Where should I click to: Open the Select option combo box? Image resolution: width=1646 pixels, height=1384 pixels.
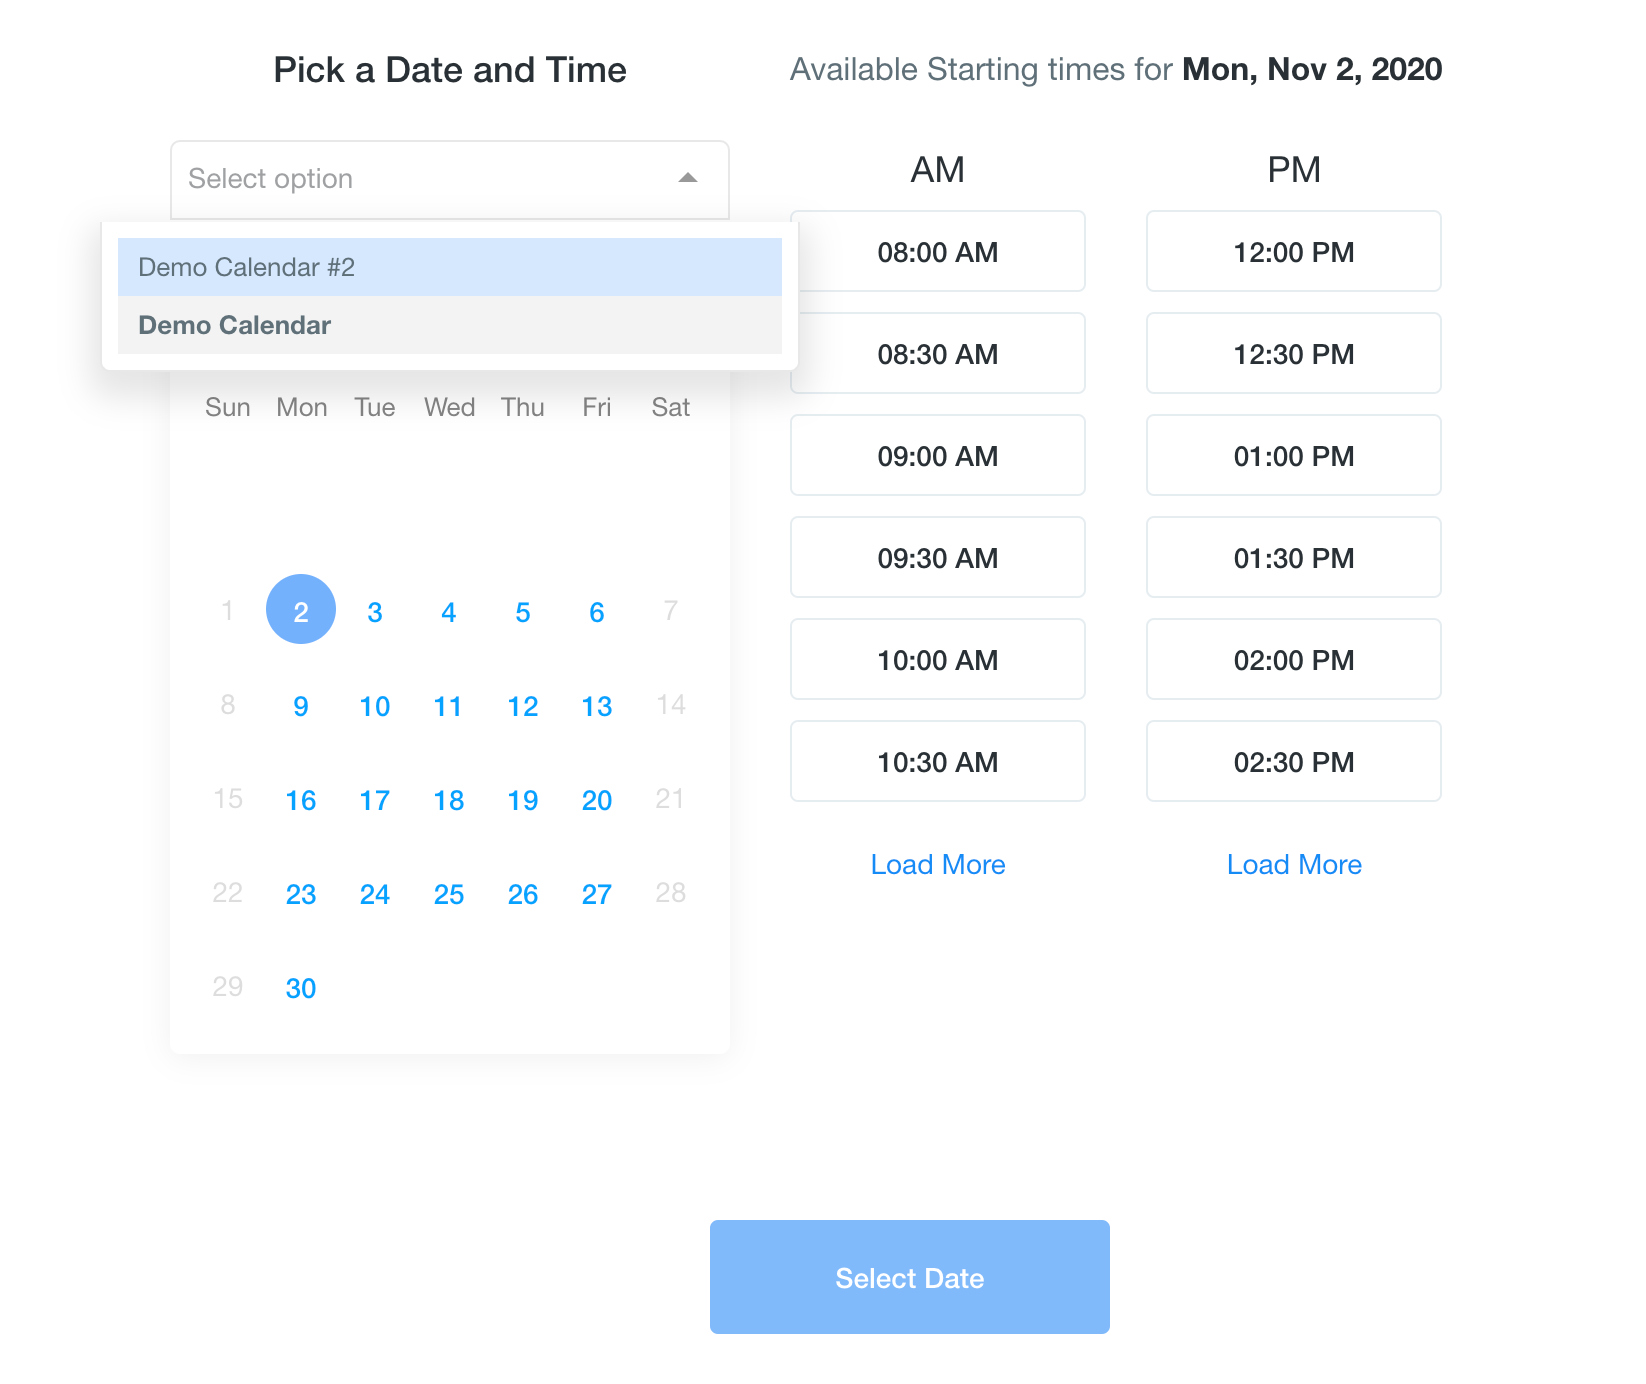tap(450, 180)
